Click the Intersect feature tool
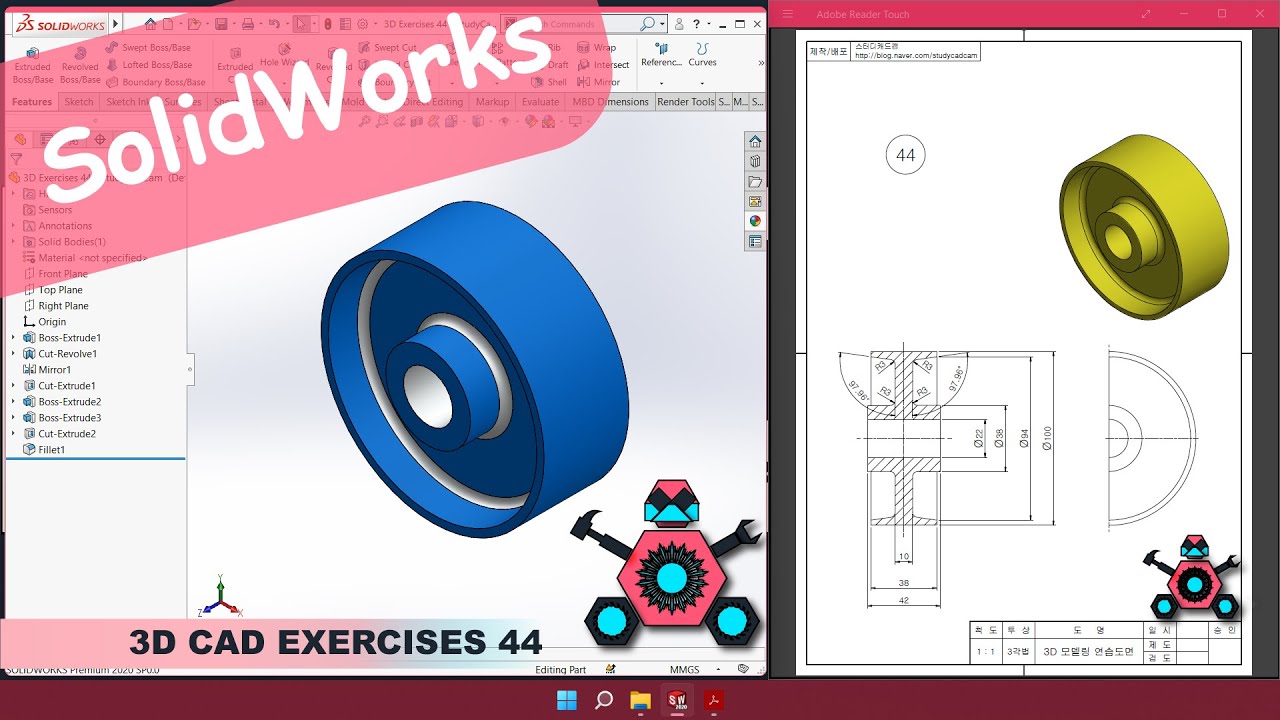 point(603,65)
